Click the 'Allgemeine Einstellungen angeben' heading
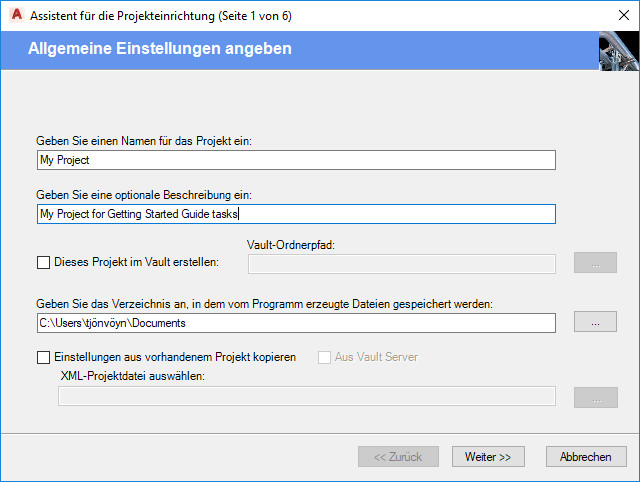 (160, 48)
